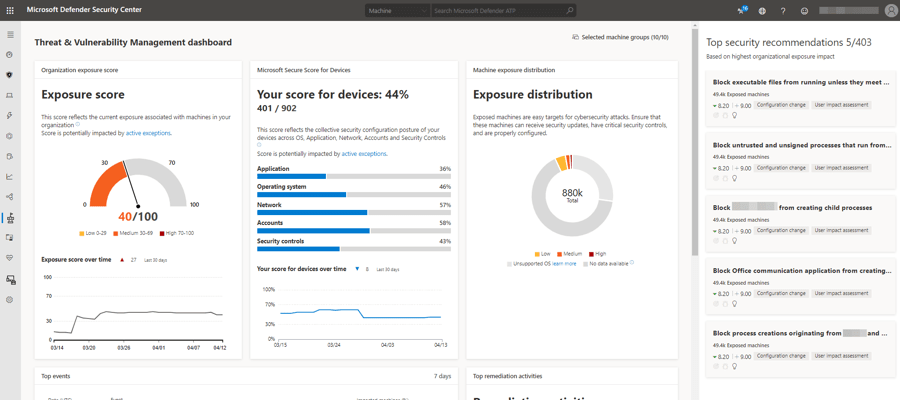Click the exposure gauge 40/100 value
The width and height of the screenshot is (900, 400).
coord(138,216)
